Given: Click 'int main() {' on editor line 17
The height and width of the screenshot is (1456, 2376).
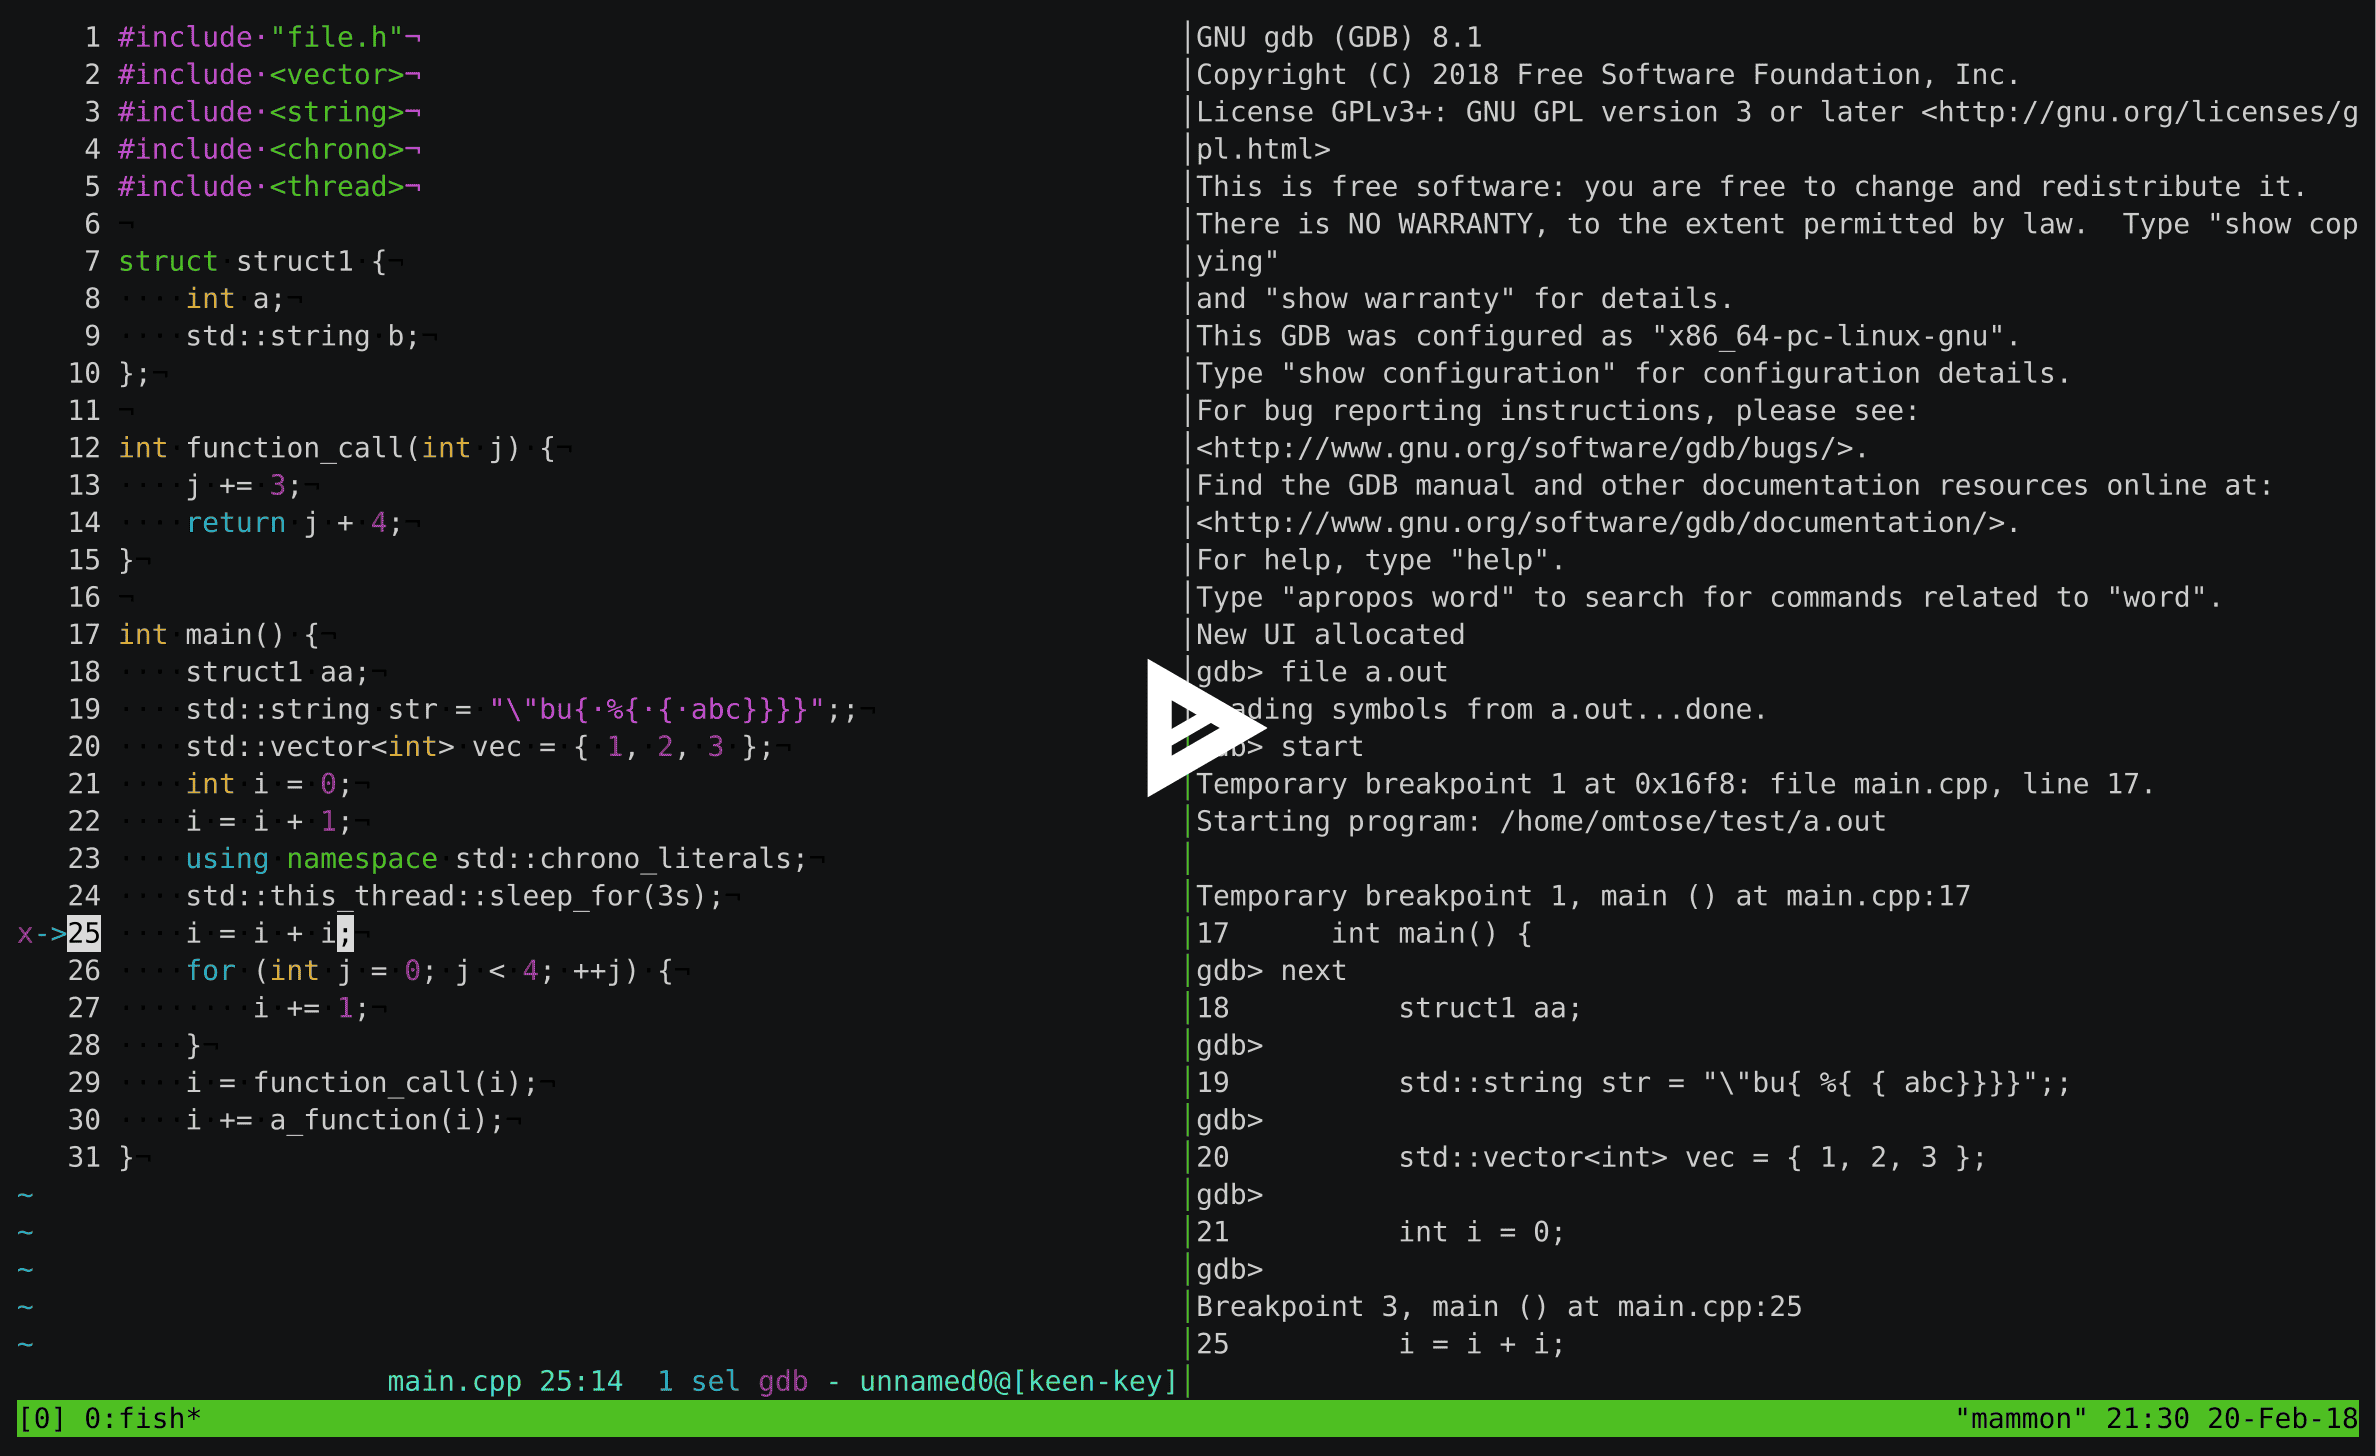Looking at the screenshot, I should point(219,634).
